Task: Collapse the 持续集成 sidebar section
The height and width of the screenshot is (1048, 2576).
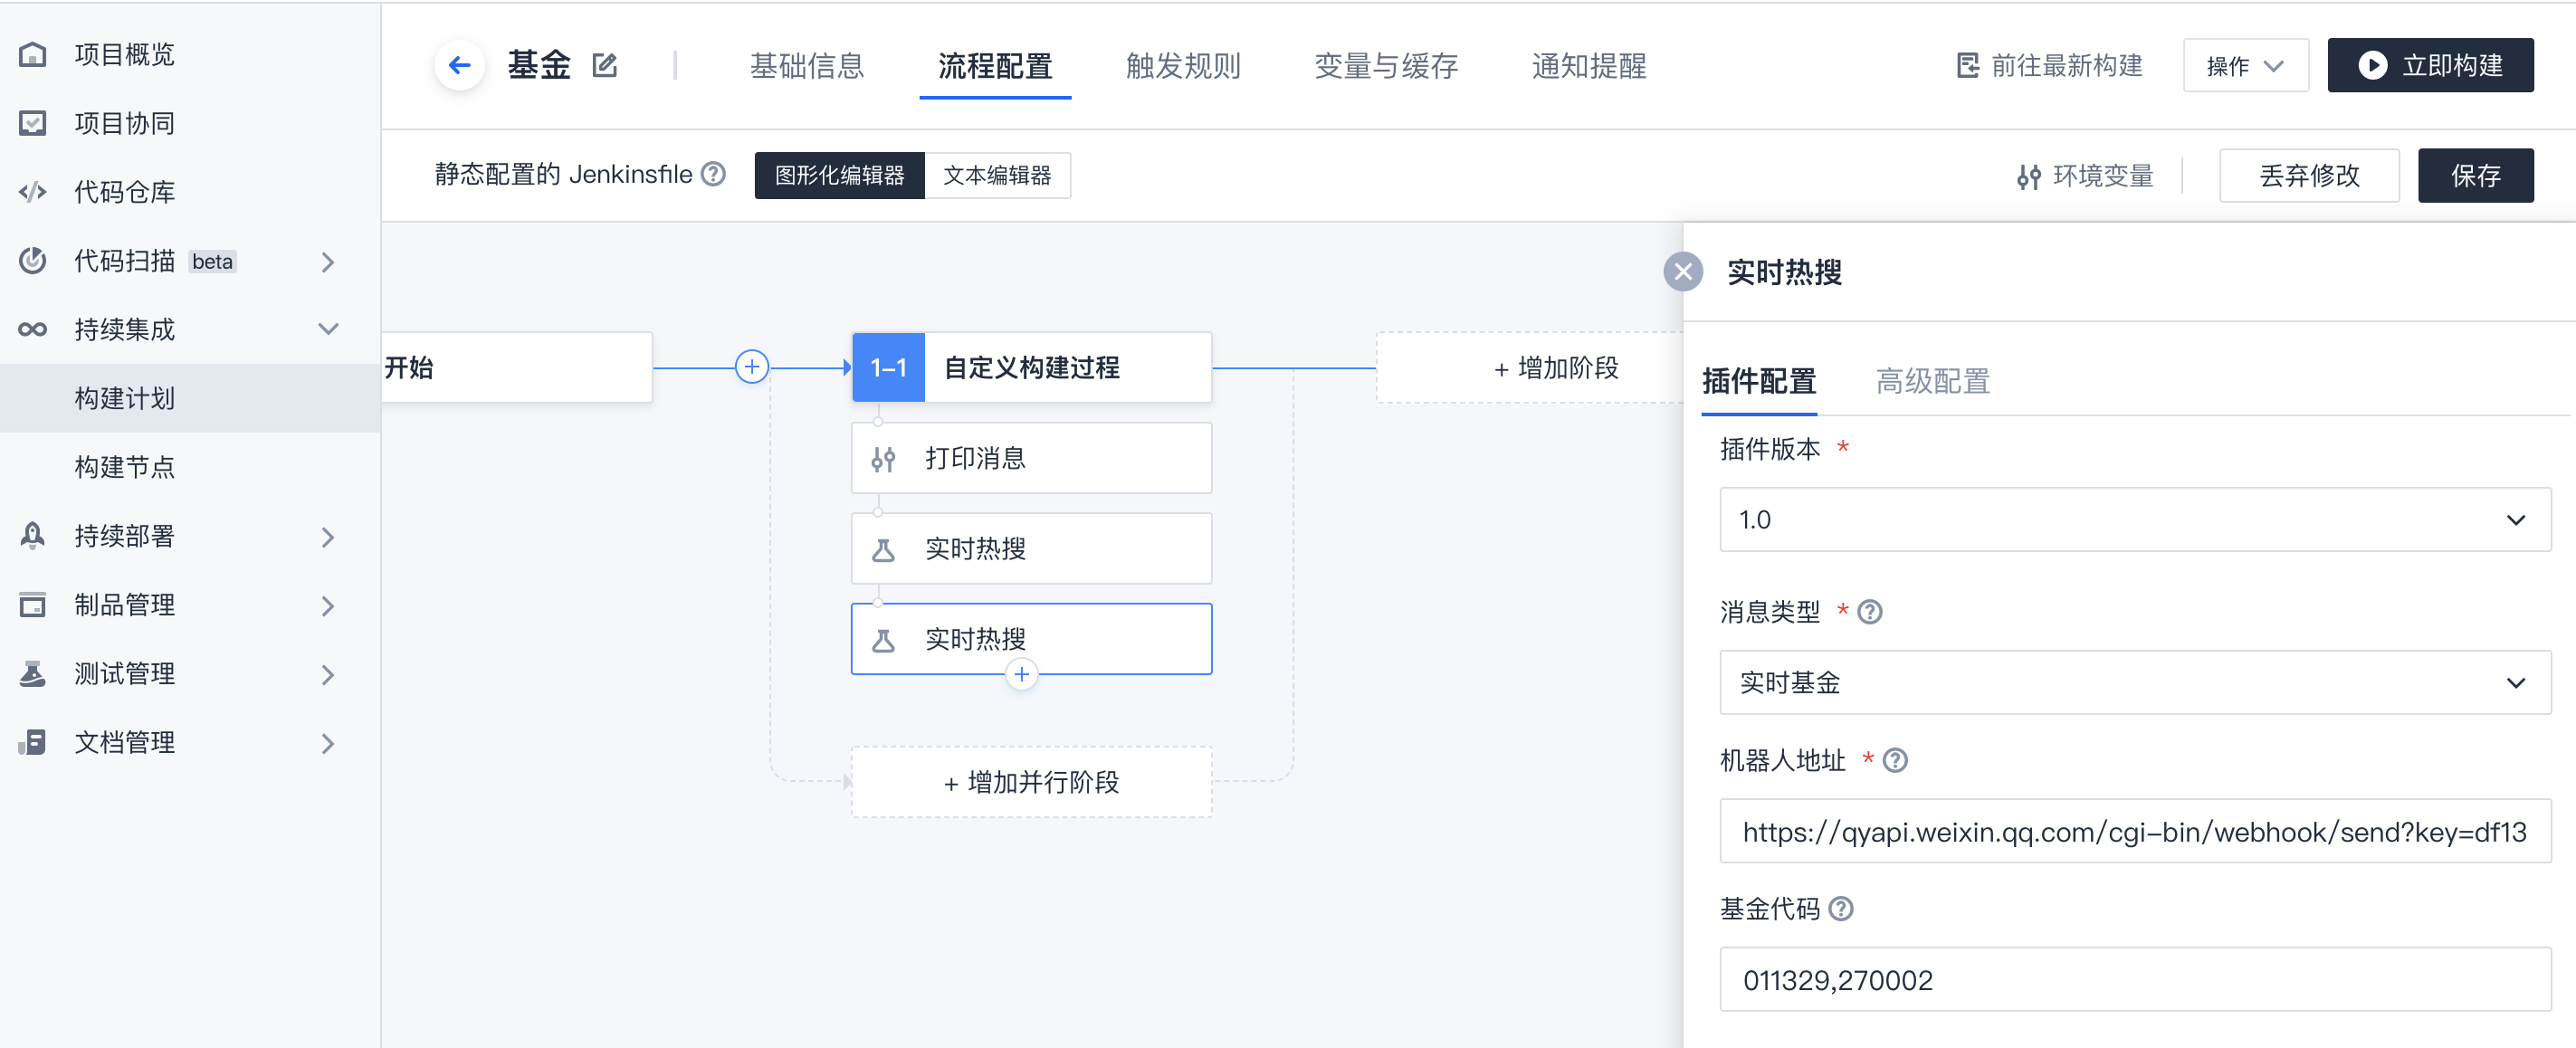Action: coord(328,329)
